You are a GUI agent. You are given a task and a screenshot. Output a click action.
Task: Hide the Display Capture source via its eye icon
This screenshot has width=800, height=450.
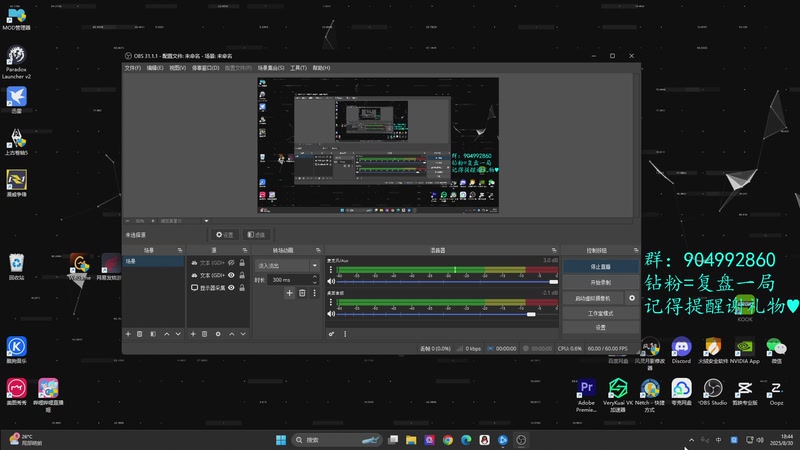point(231,288)
